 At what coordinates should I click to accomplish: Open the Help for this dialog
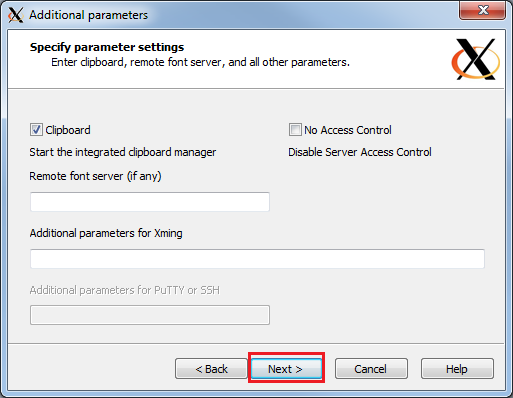pos(457,369)
